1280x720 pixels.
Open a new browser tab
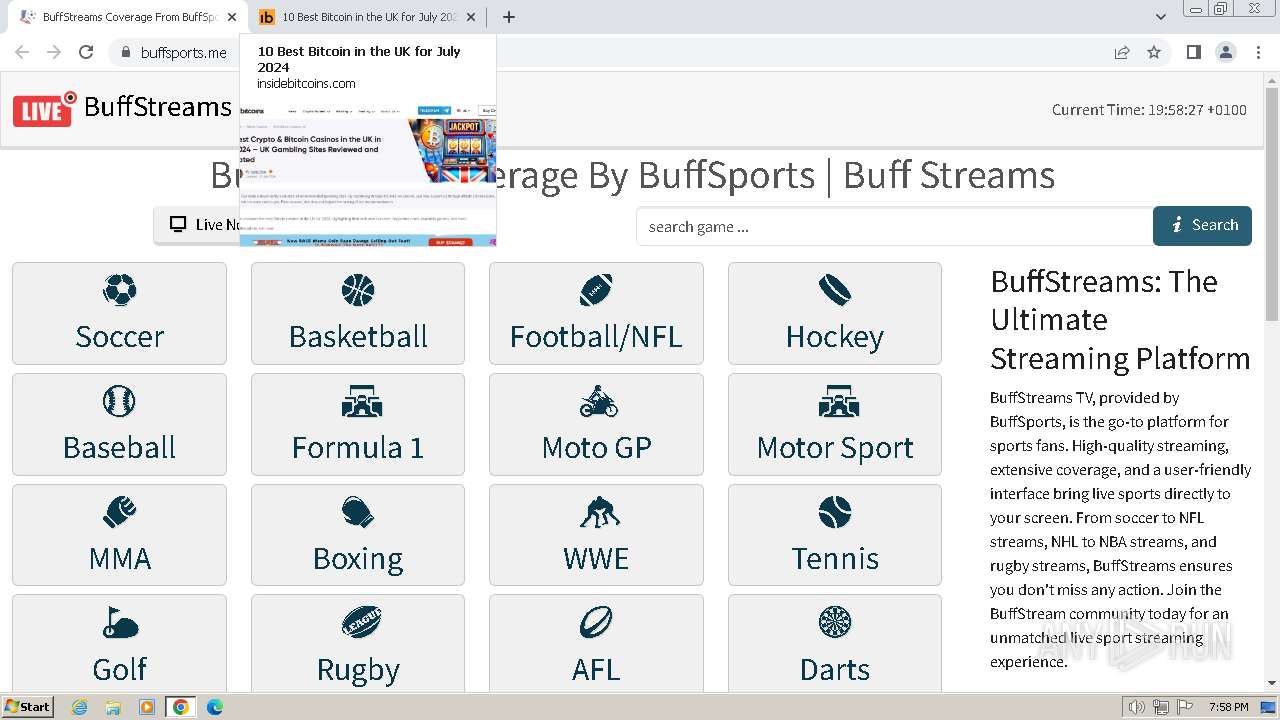tap(509, 17)
